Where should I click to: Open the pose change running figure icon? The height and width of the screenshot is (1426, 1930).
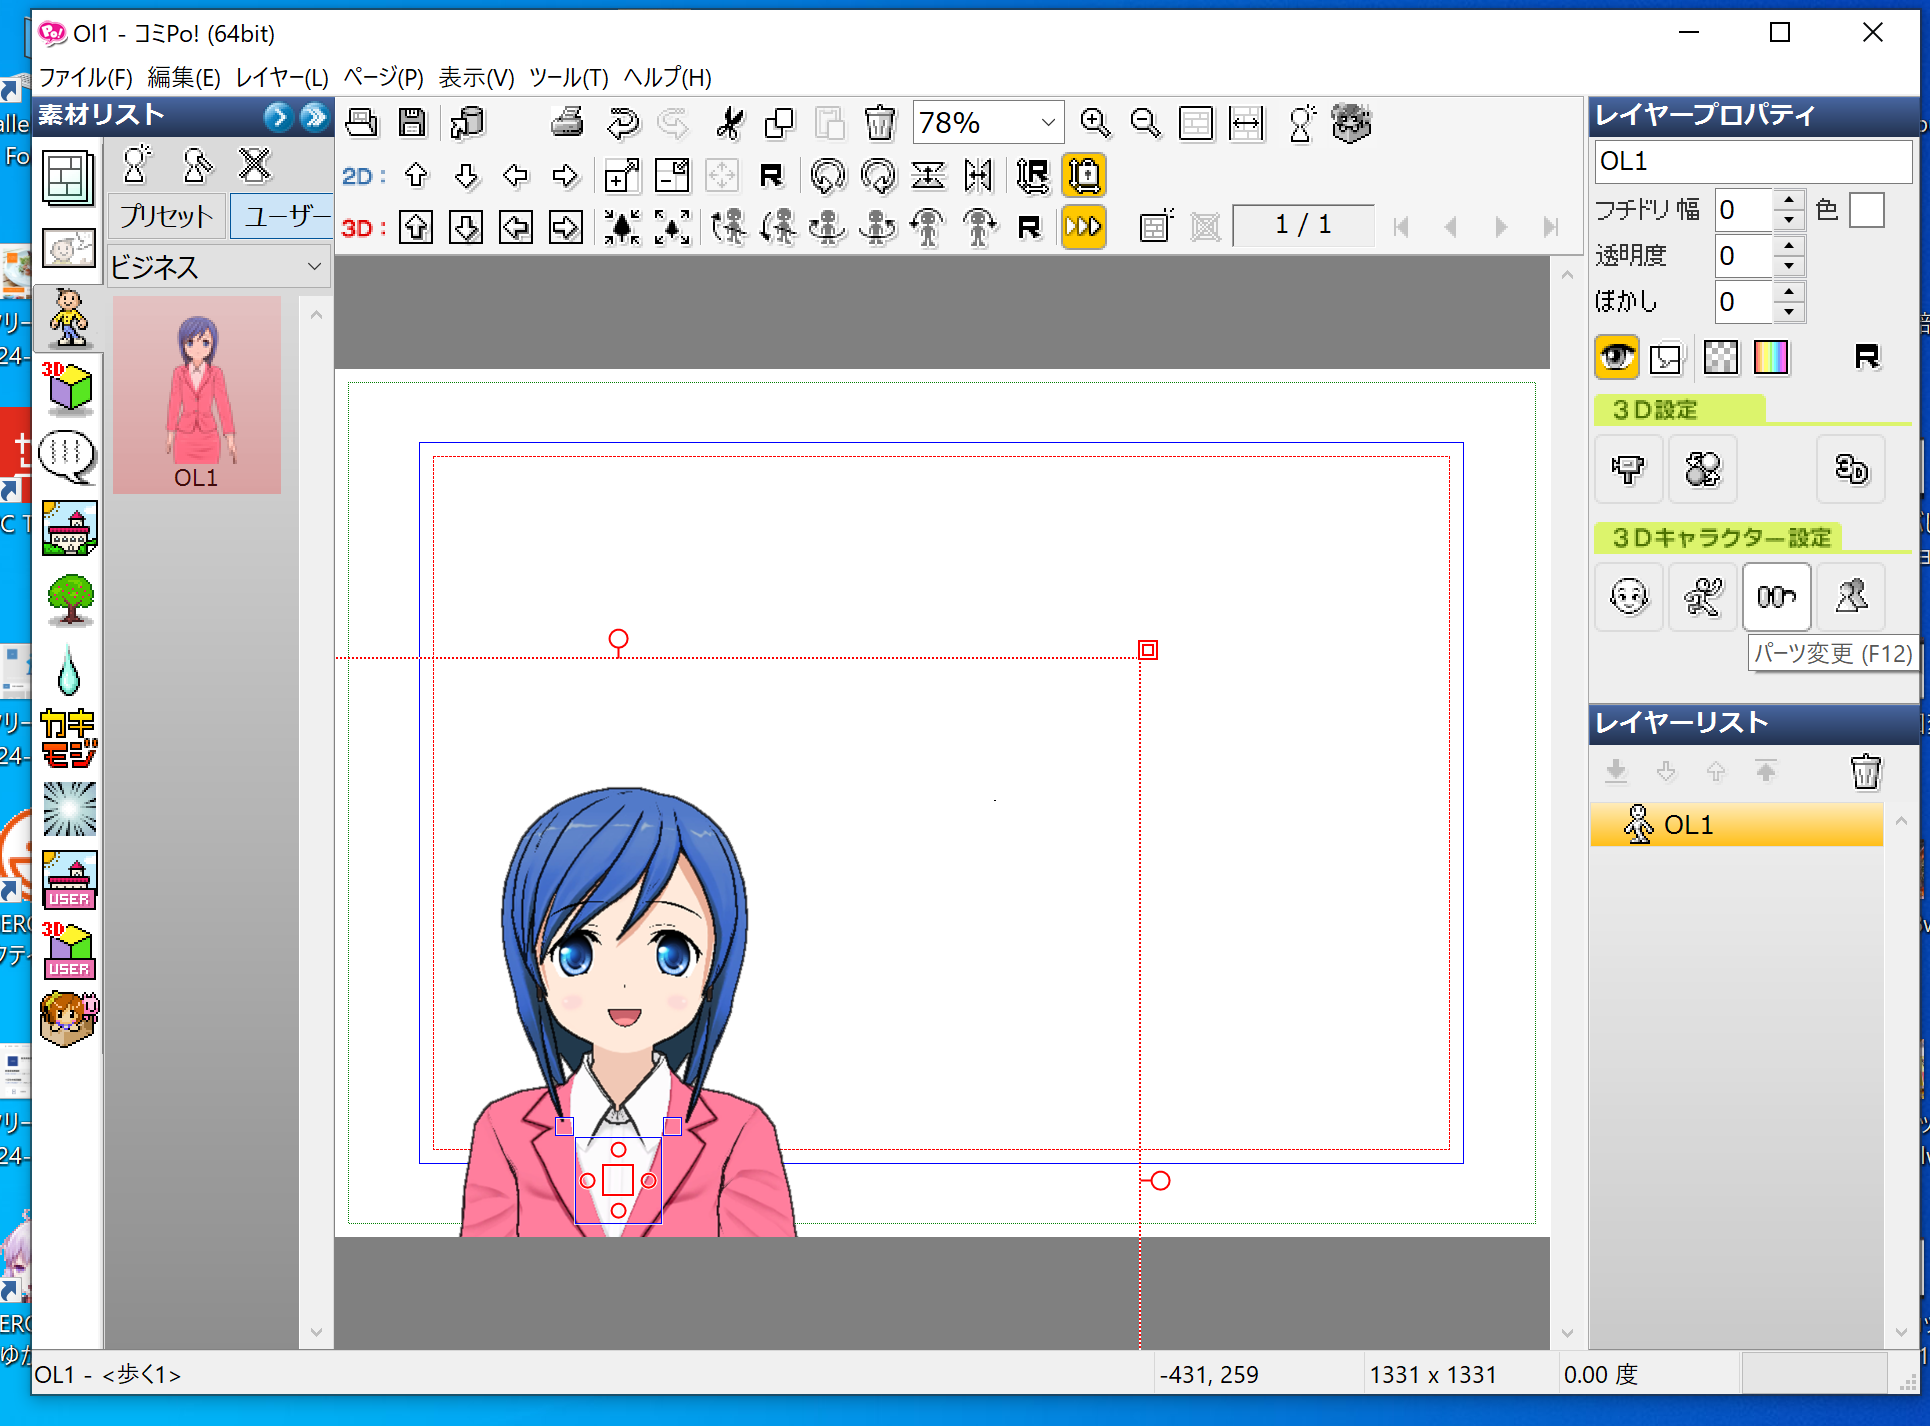tap(1703, 597)
